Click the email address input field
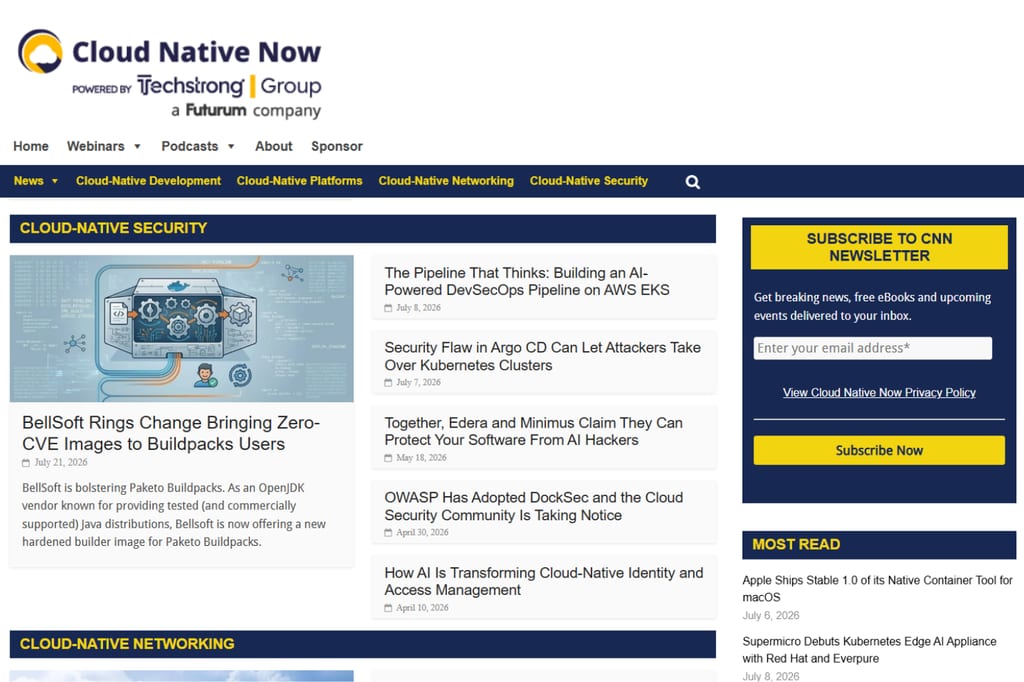 [872, 348]
